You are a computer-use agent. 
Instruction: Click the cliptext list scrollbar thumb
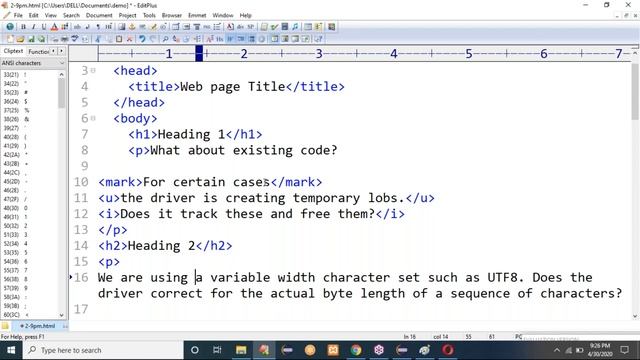pos(62,93)
